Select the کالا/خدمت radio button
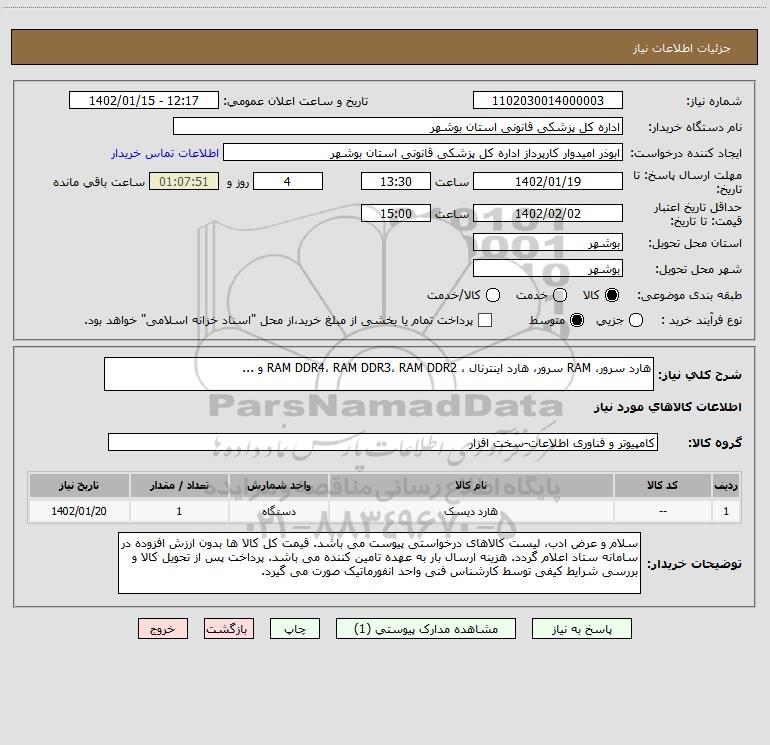This screenshot has height=745, width=770. (x=493, y=295)
